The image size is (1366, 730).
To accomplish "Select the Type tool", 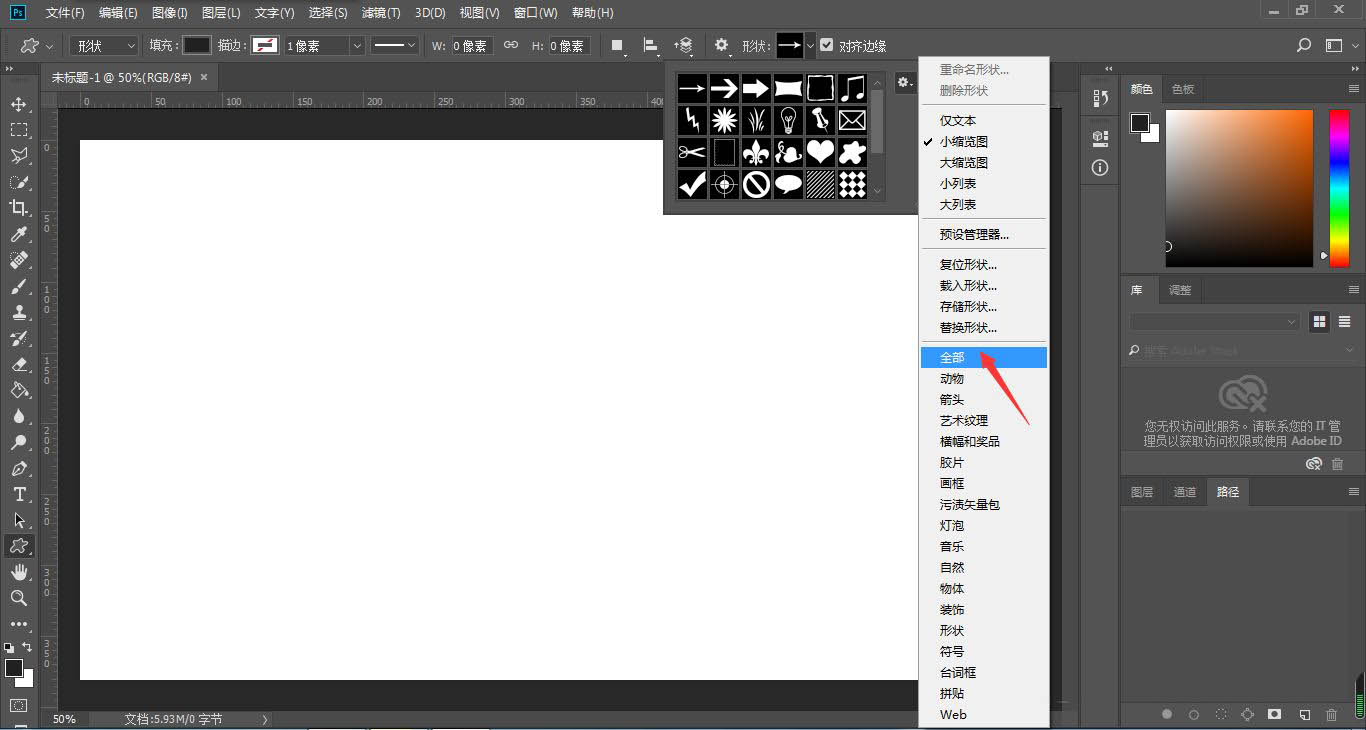I will (x=20, y=494).
